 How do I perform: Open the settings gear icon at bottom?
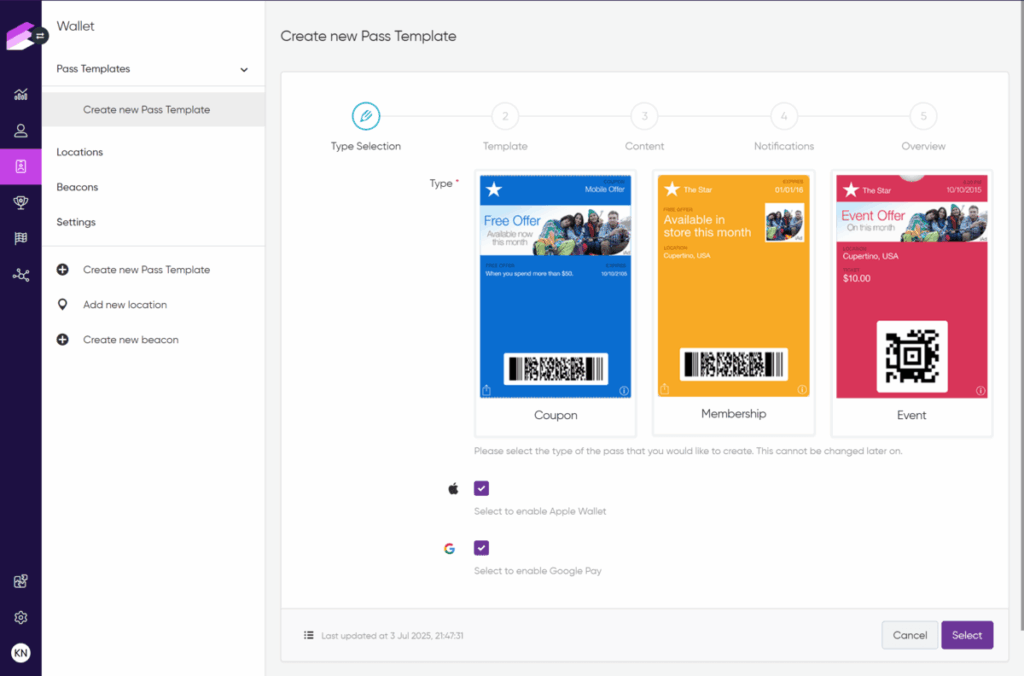[x=20, y=617]
